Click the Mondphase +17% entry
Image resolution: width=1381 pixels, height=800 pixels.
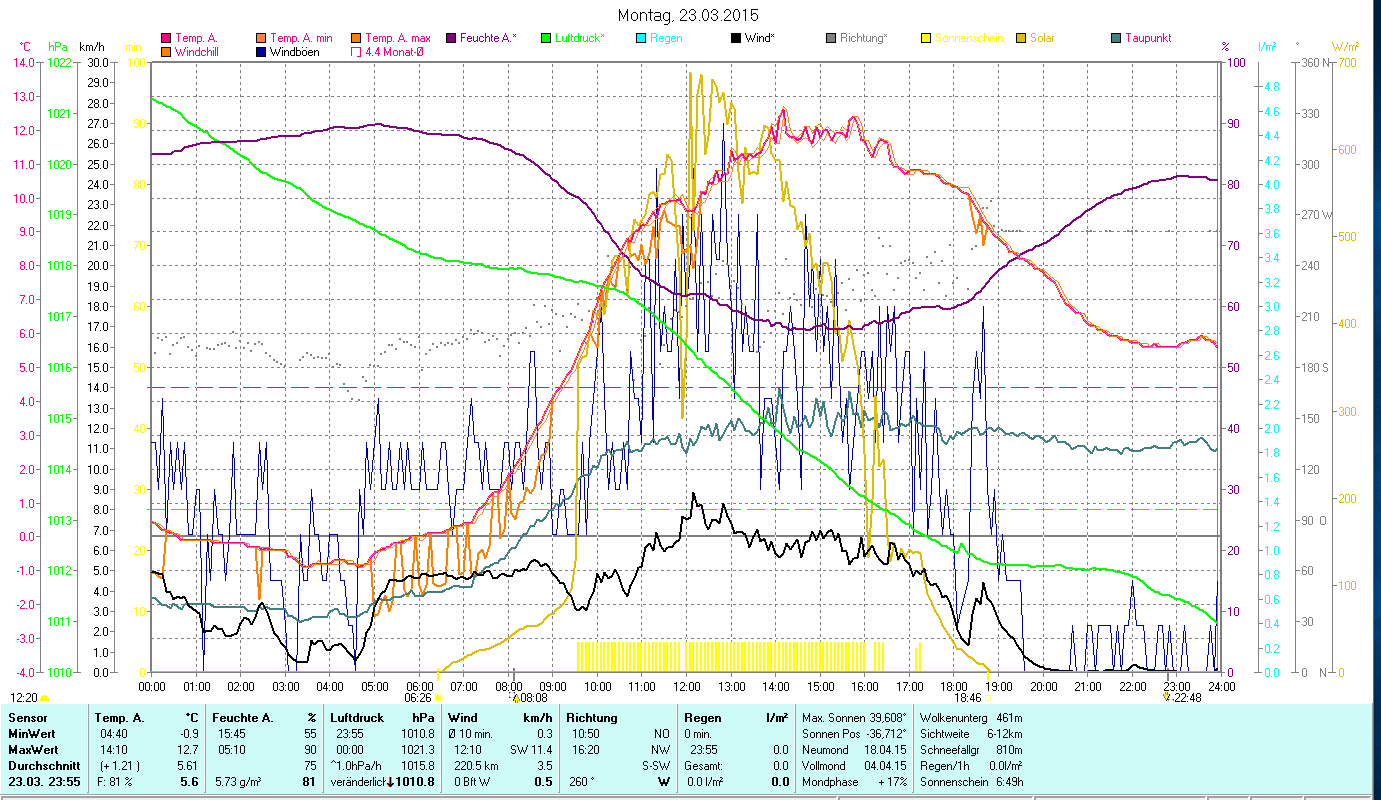click(x=853, y=782)
